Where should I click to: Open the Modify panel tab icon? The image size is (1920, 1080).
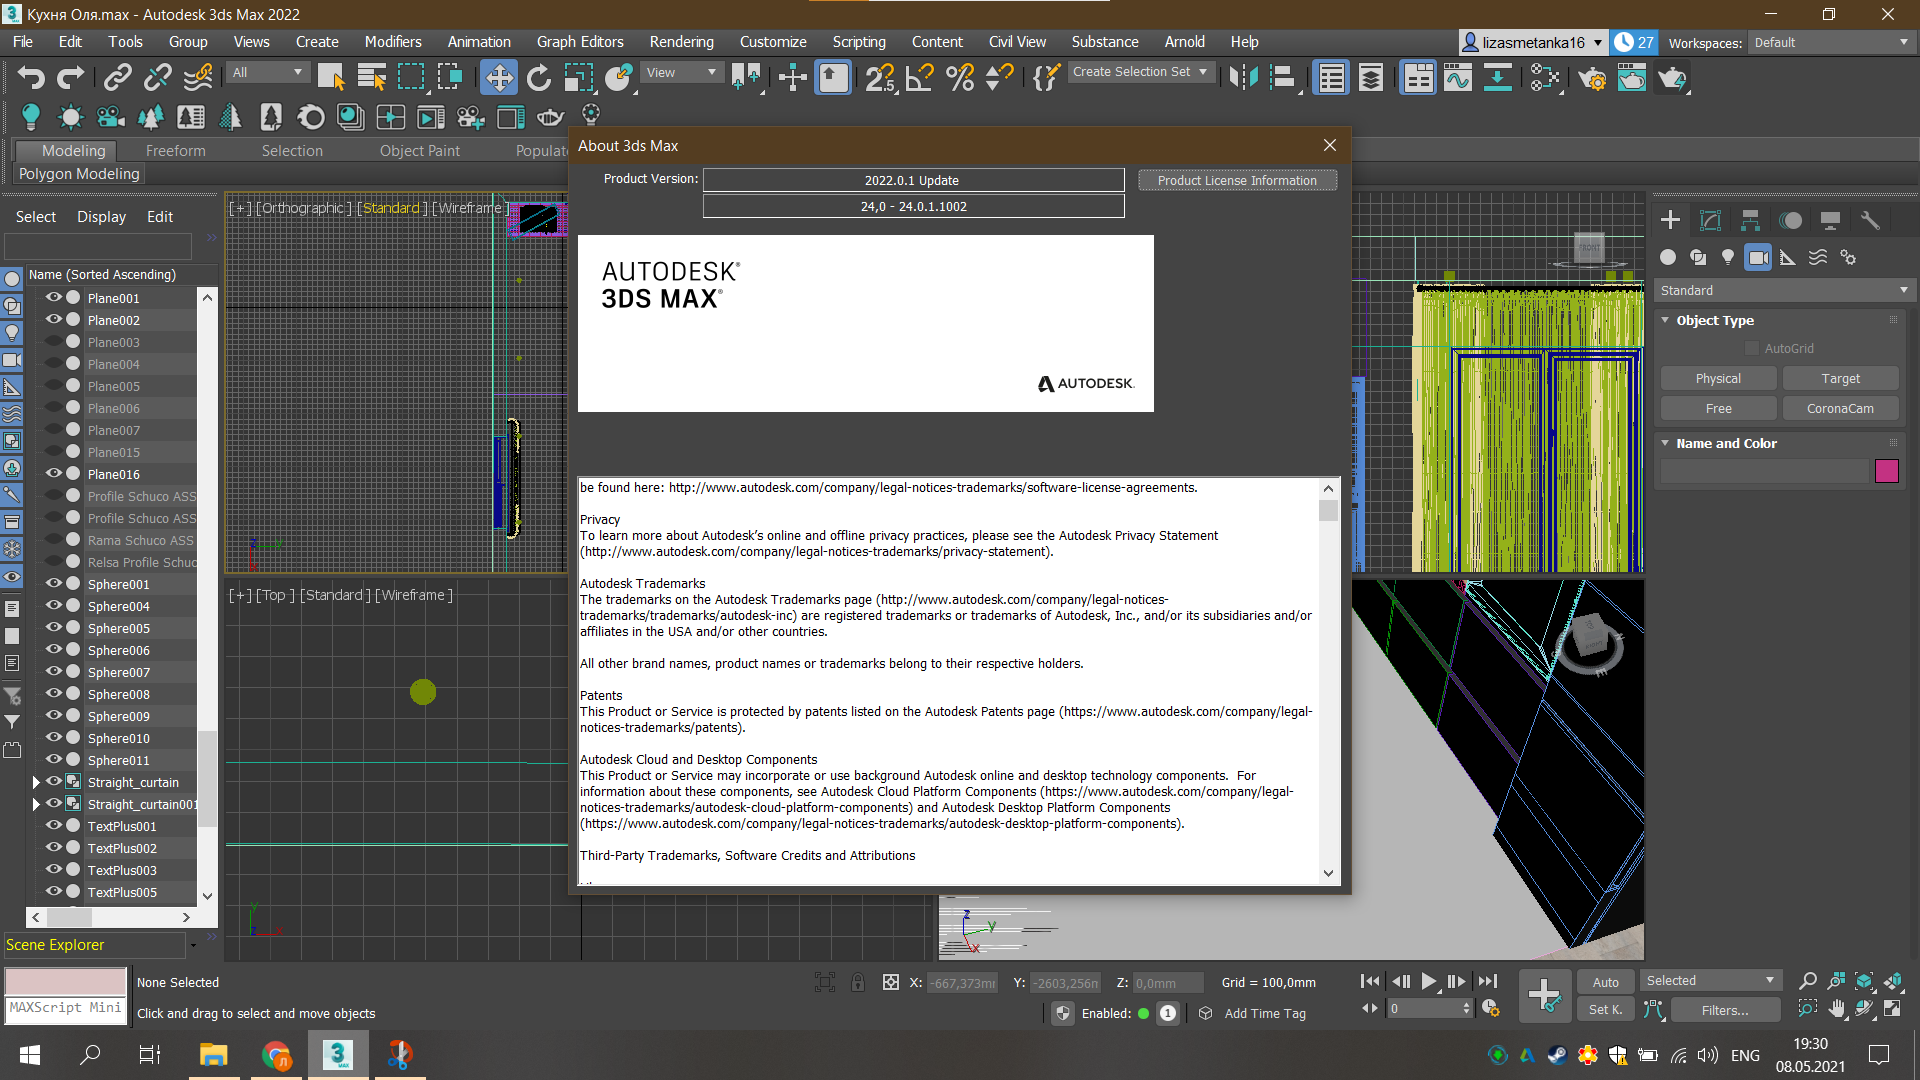point(1711,220)
